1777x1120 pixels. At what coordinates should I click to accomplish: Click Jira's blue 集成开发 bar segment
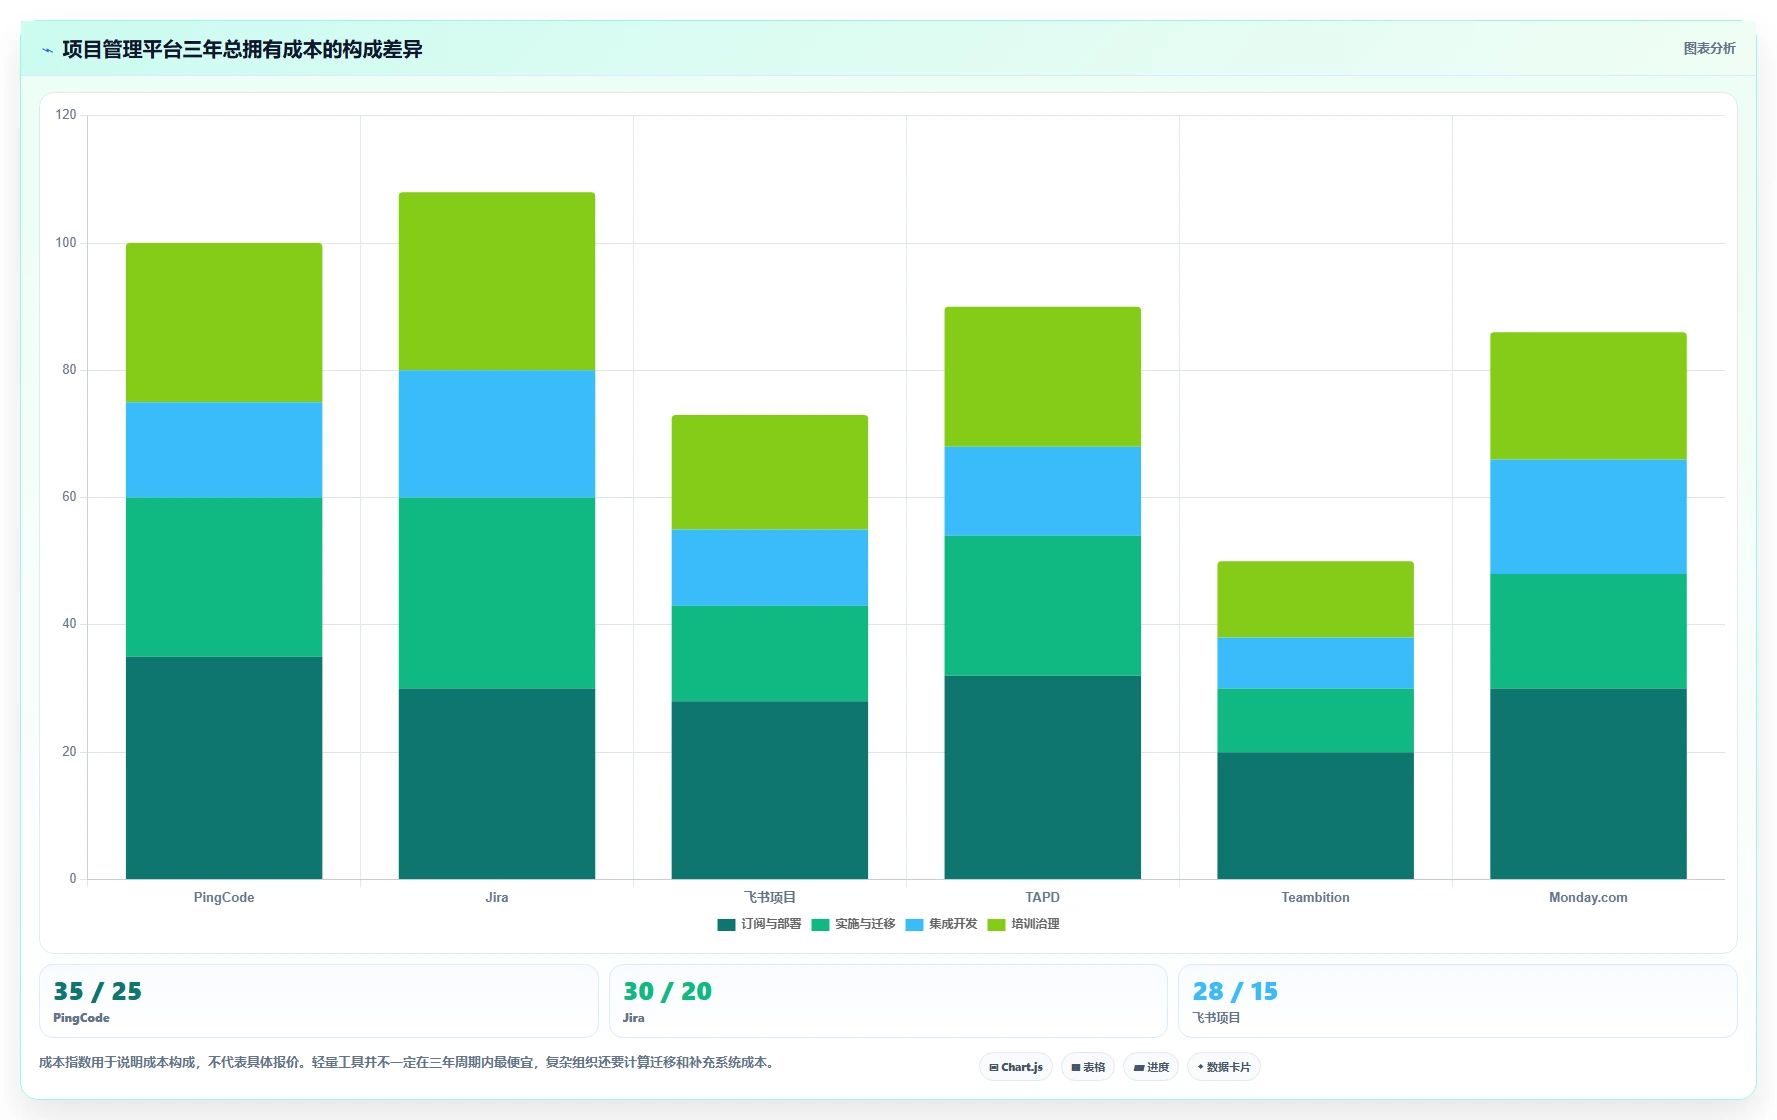click(497, 434)
